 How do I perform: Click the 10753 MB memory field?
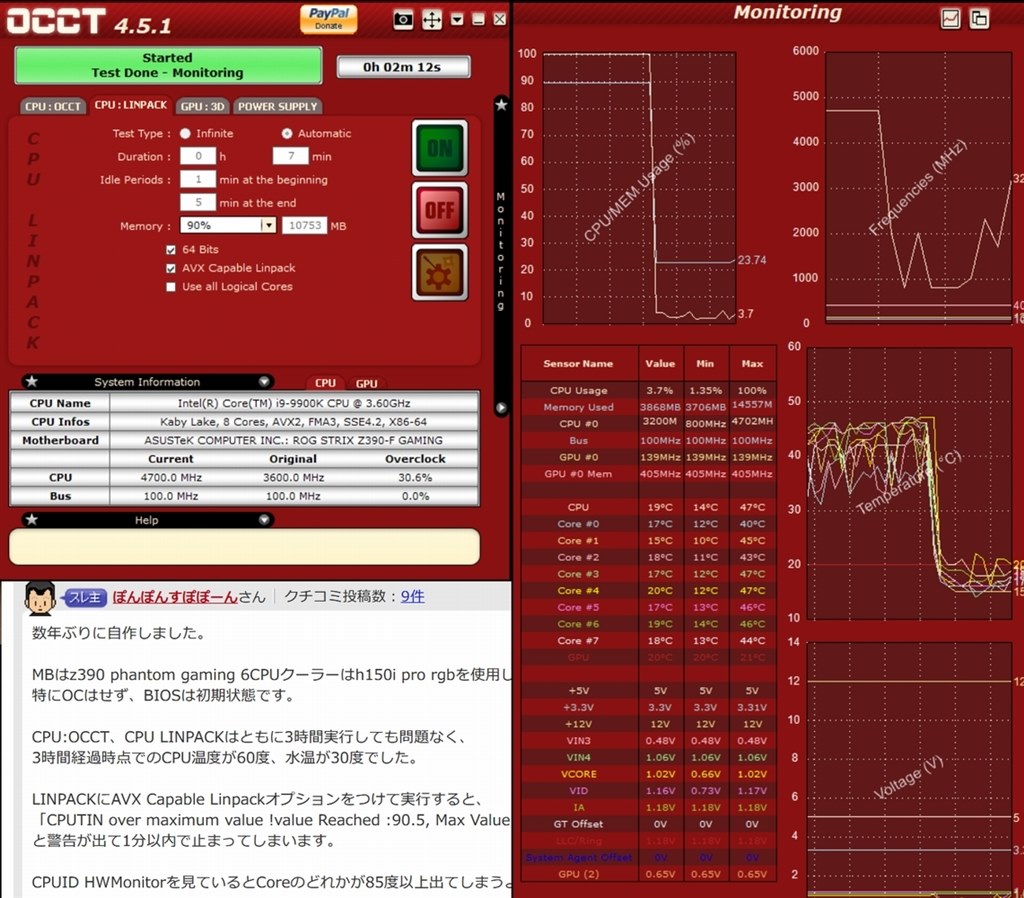304,225
